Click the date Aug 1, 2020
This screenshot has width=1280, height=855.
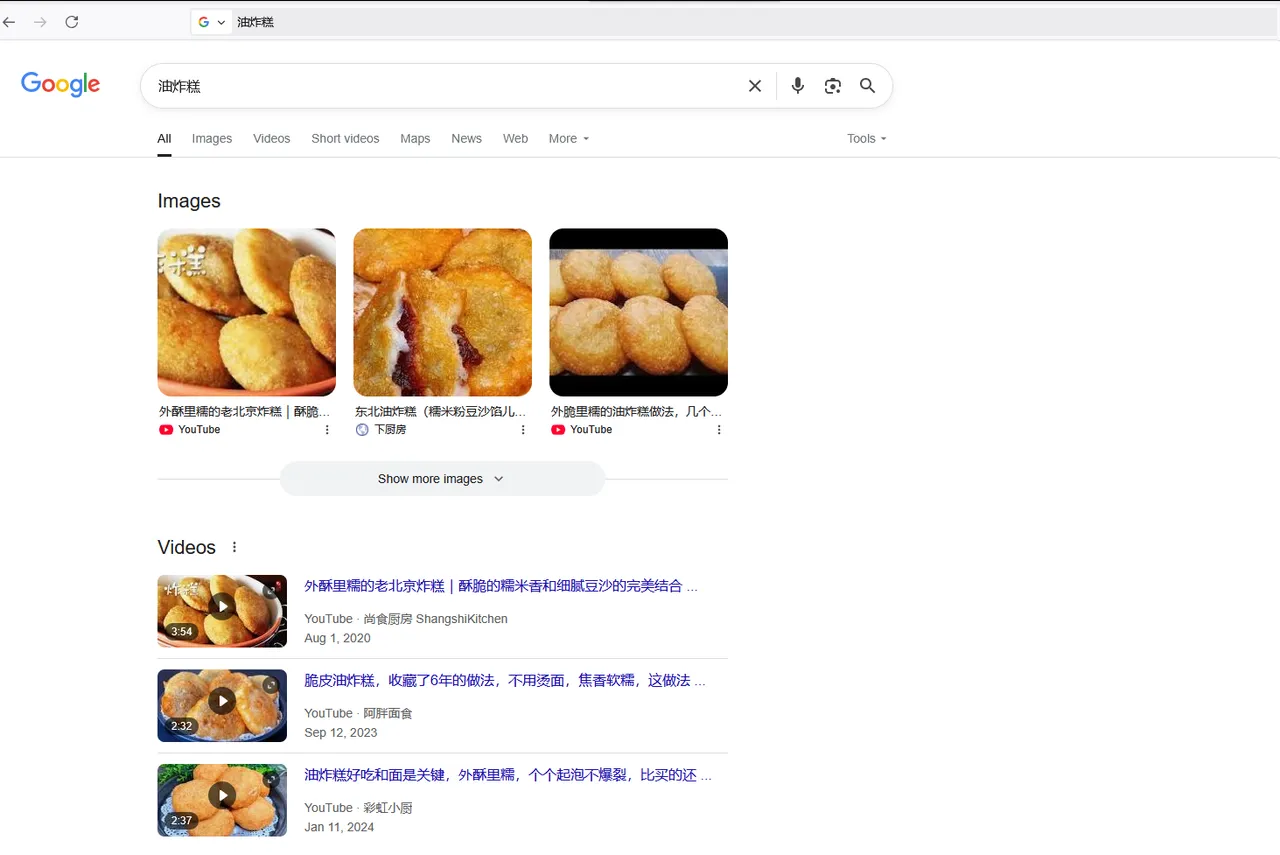click(x=337, y=638)
